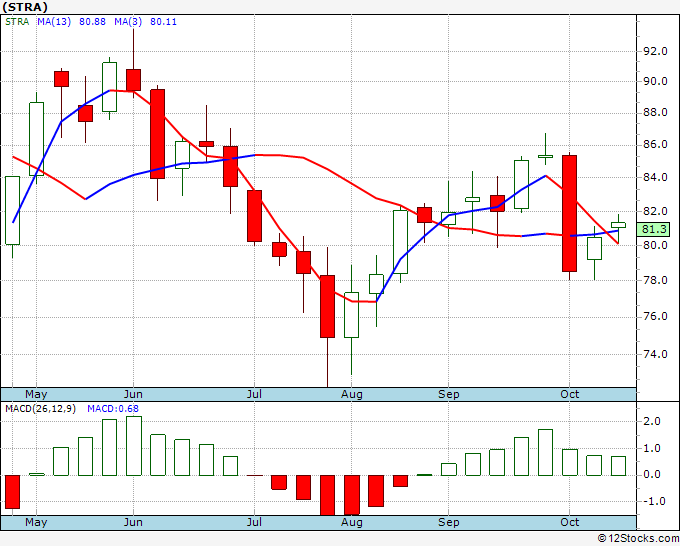Click Sep on the MACD month axis
This screenshot has width=680, height=546.
pos(448,522)
